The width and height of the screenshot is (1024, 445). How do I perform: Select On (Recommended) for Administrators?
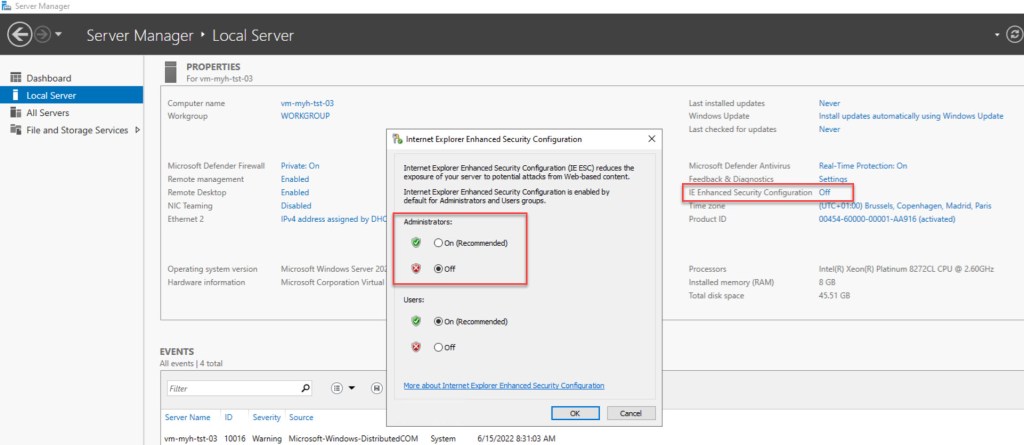tap(438, 243)
